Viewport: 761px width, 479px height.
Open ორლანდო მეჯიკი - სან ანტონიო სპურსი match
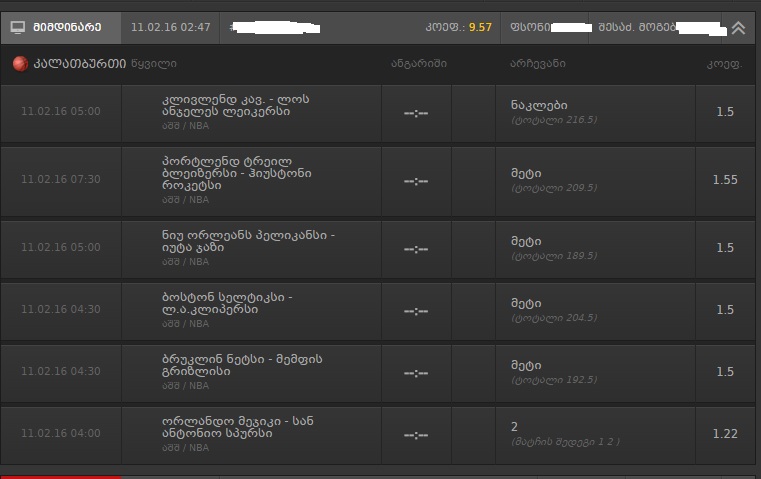[x=238, y=427]
